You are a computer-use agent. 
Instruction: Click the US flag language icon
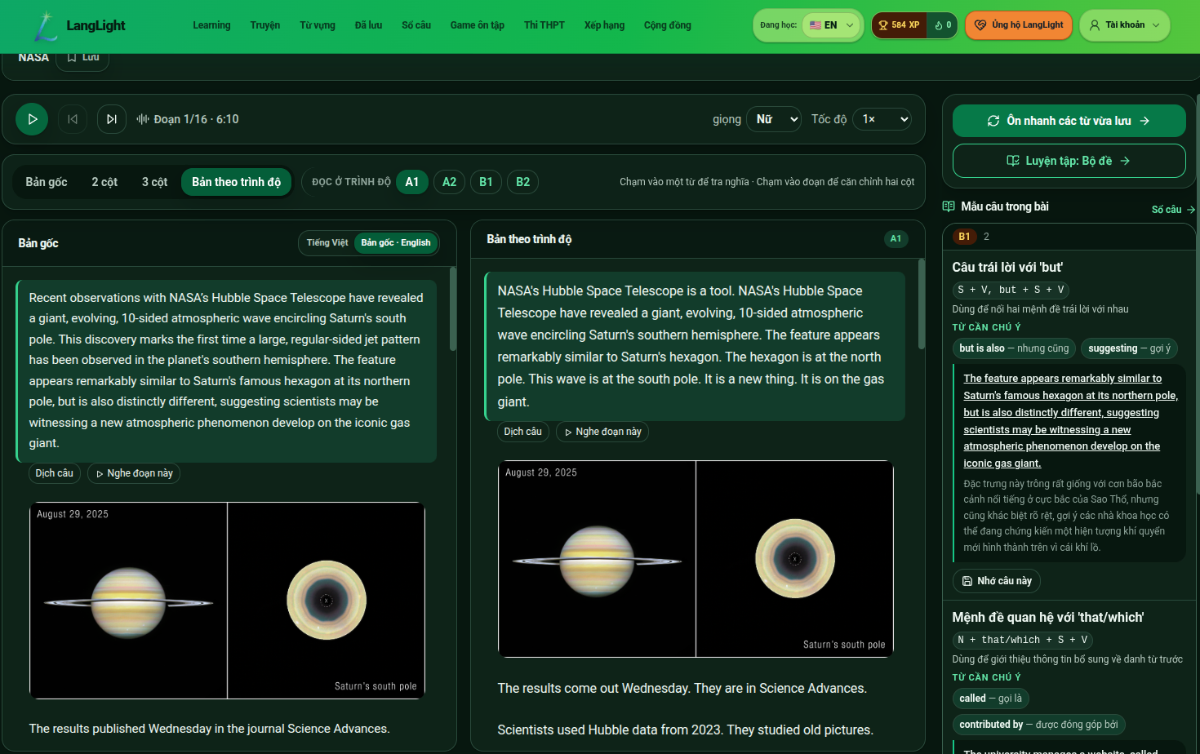[816, 25]
